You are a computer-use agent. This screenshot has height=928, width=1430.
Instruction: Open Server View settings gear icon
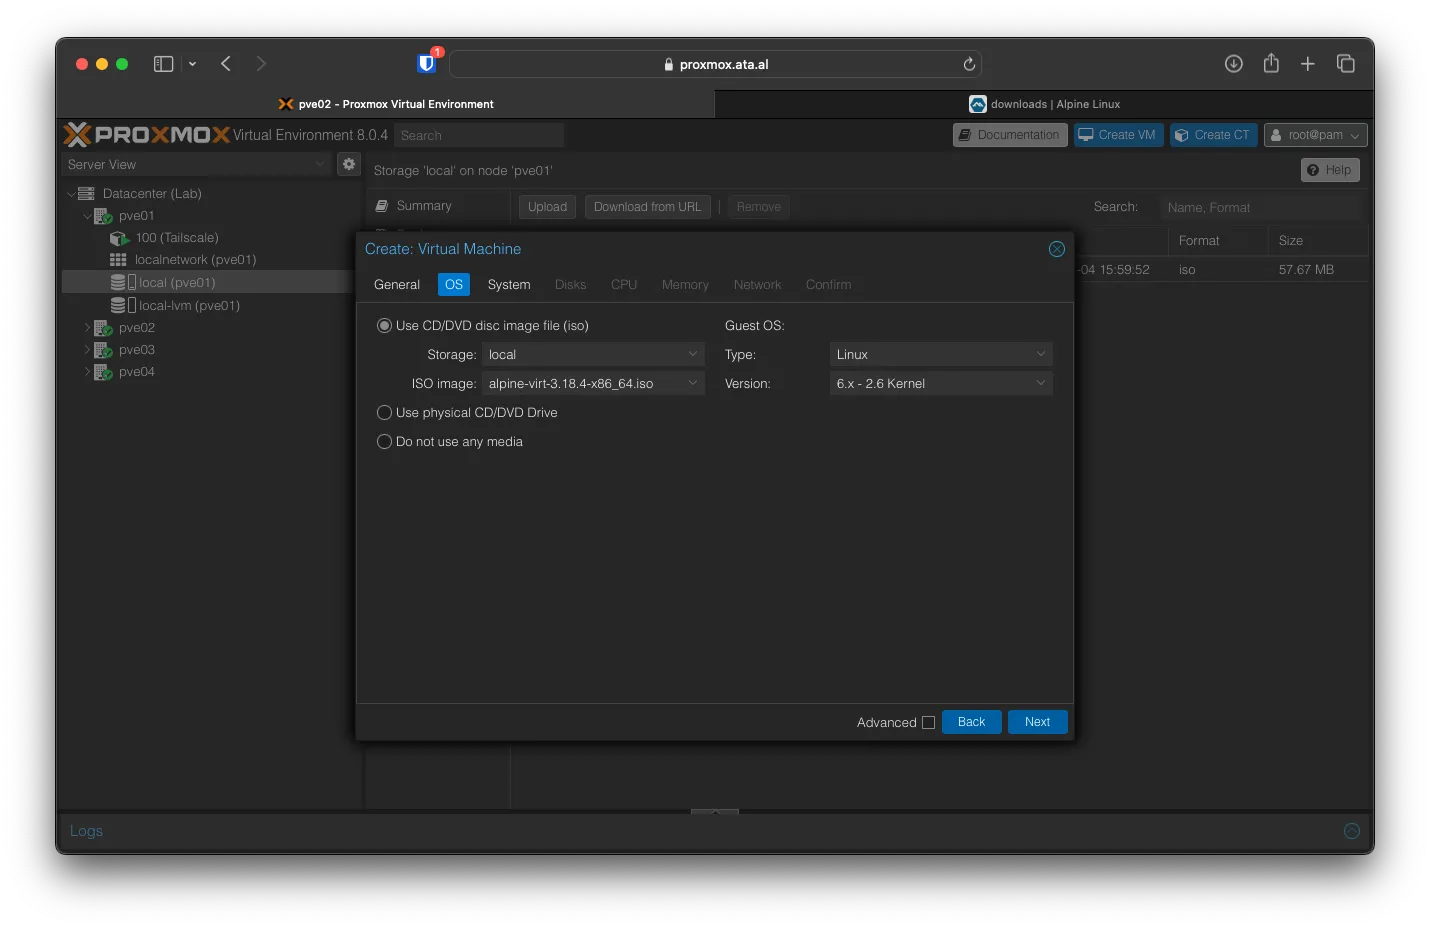click(x=349, y=164)
